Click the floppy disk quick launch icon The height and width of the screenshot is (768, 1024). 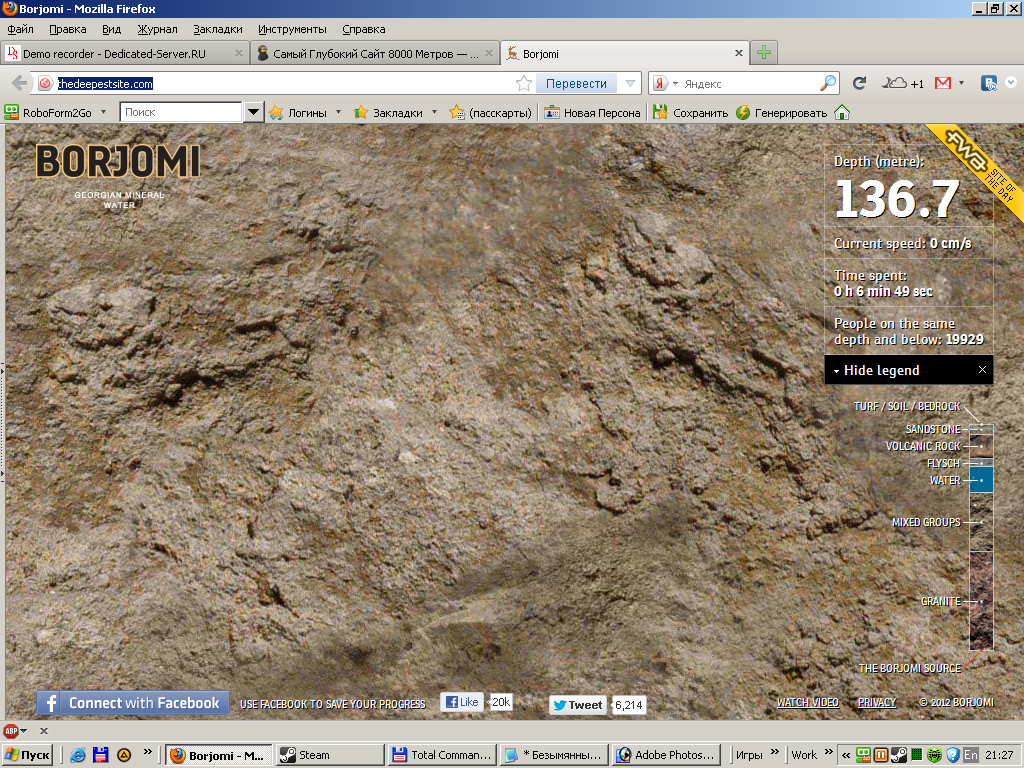point(101,755)
